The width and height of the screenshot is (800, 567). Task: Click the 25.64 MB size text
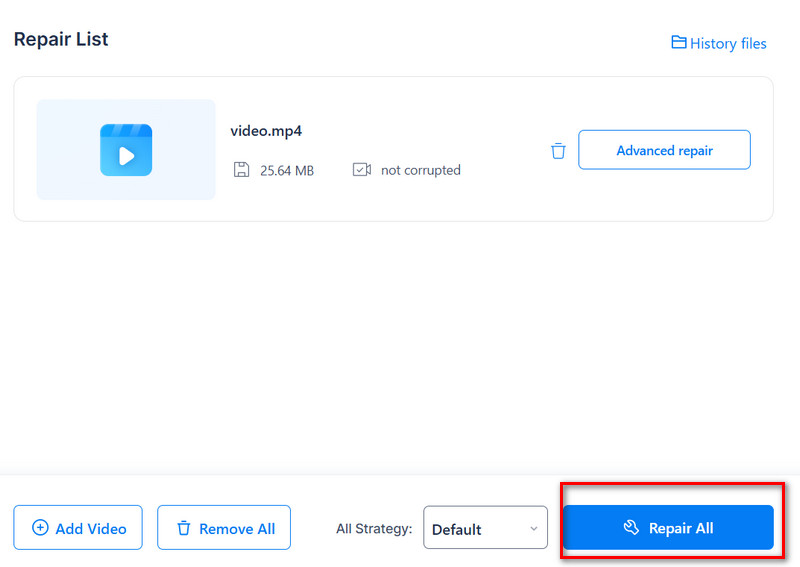coord(287,171)
